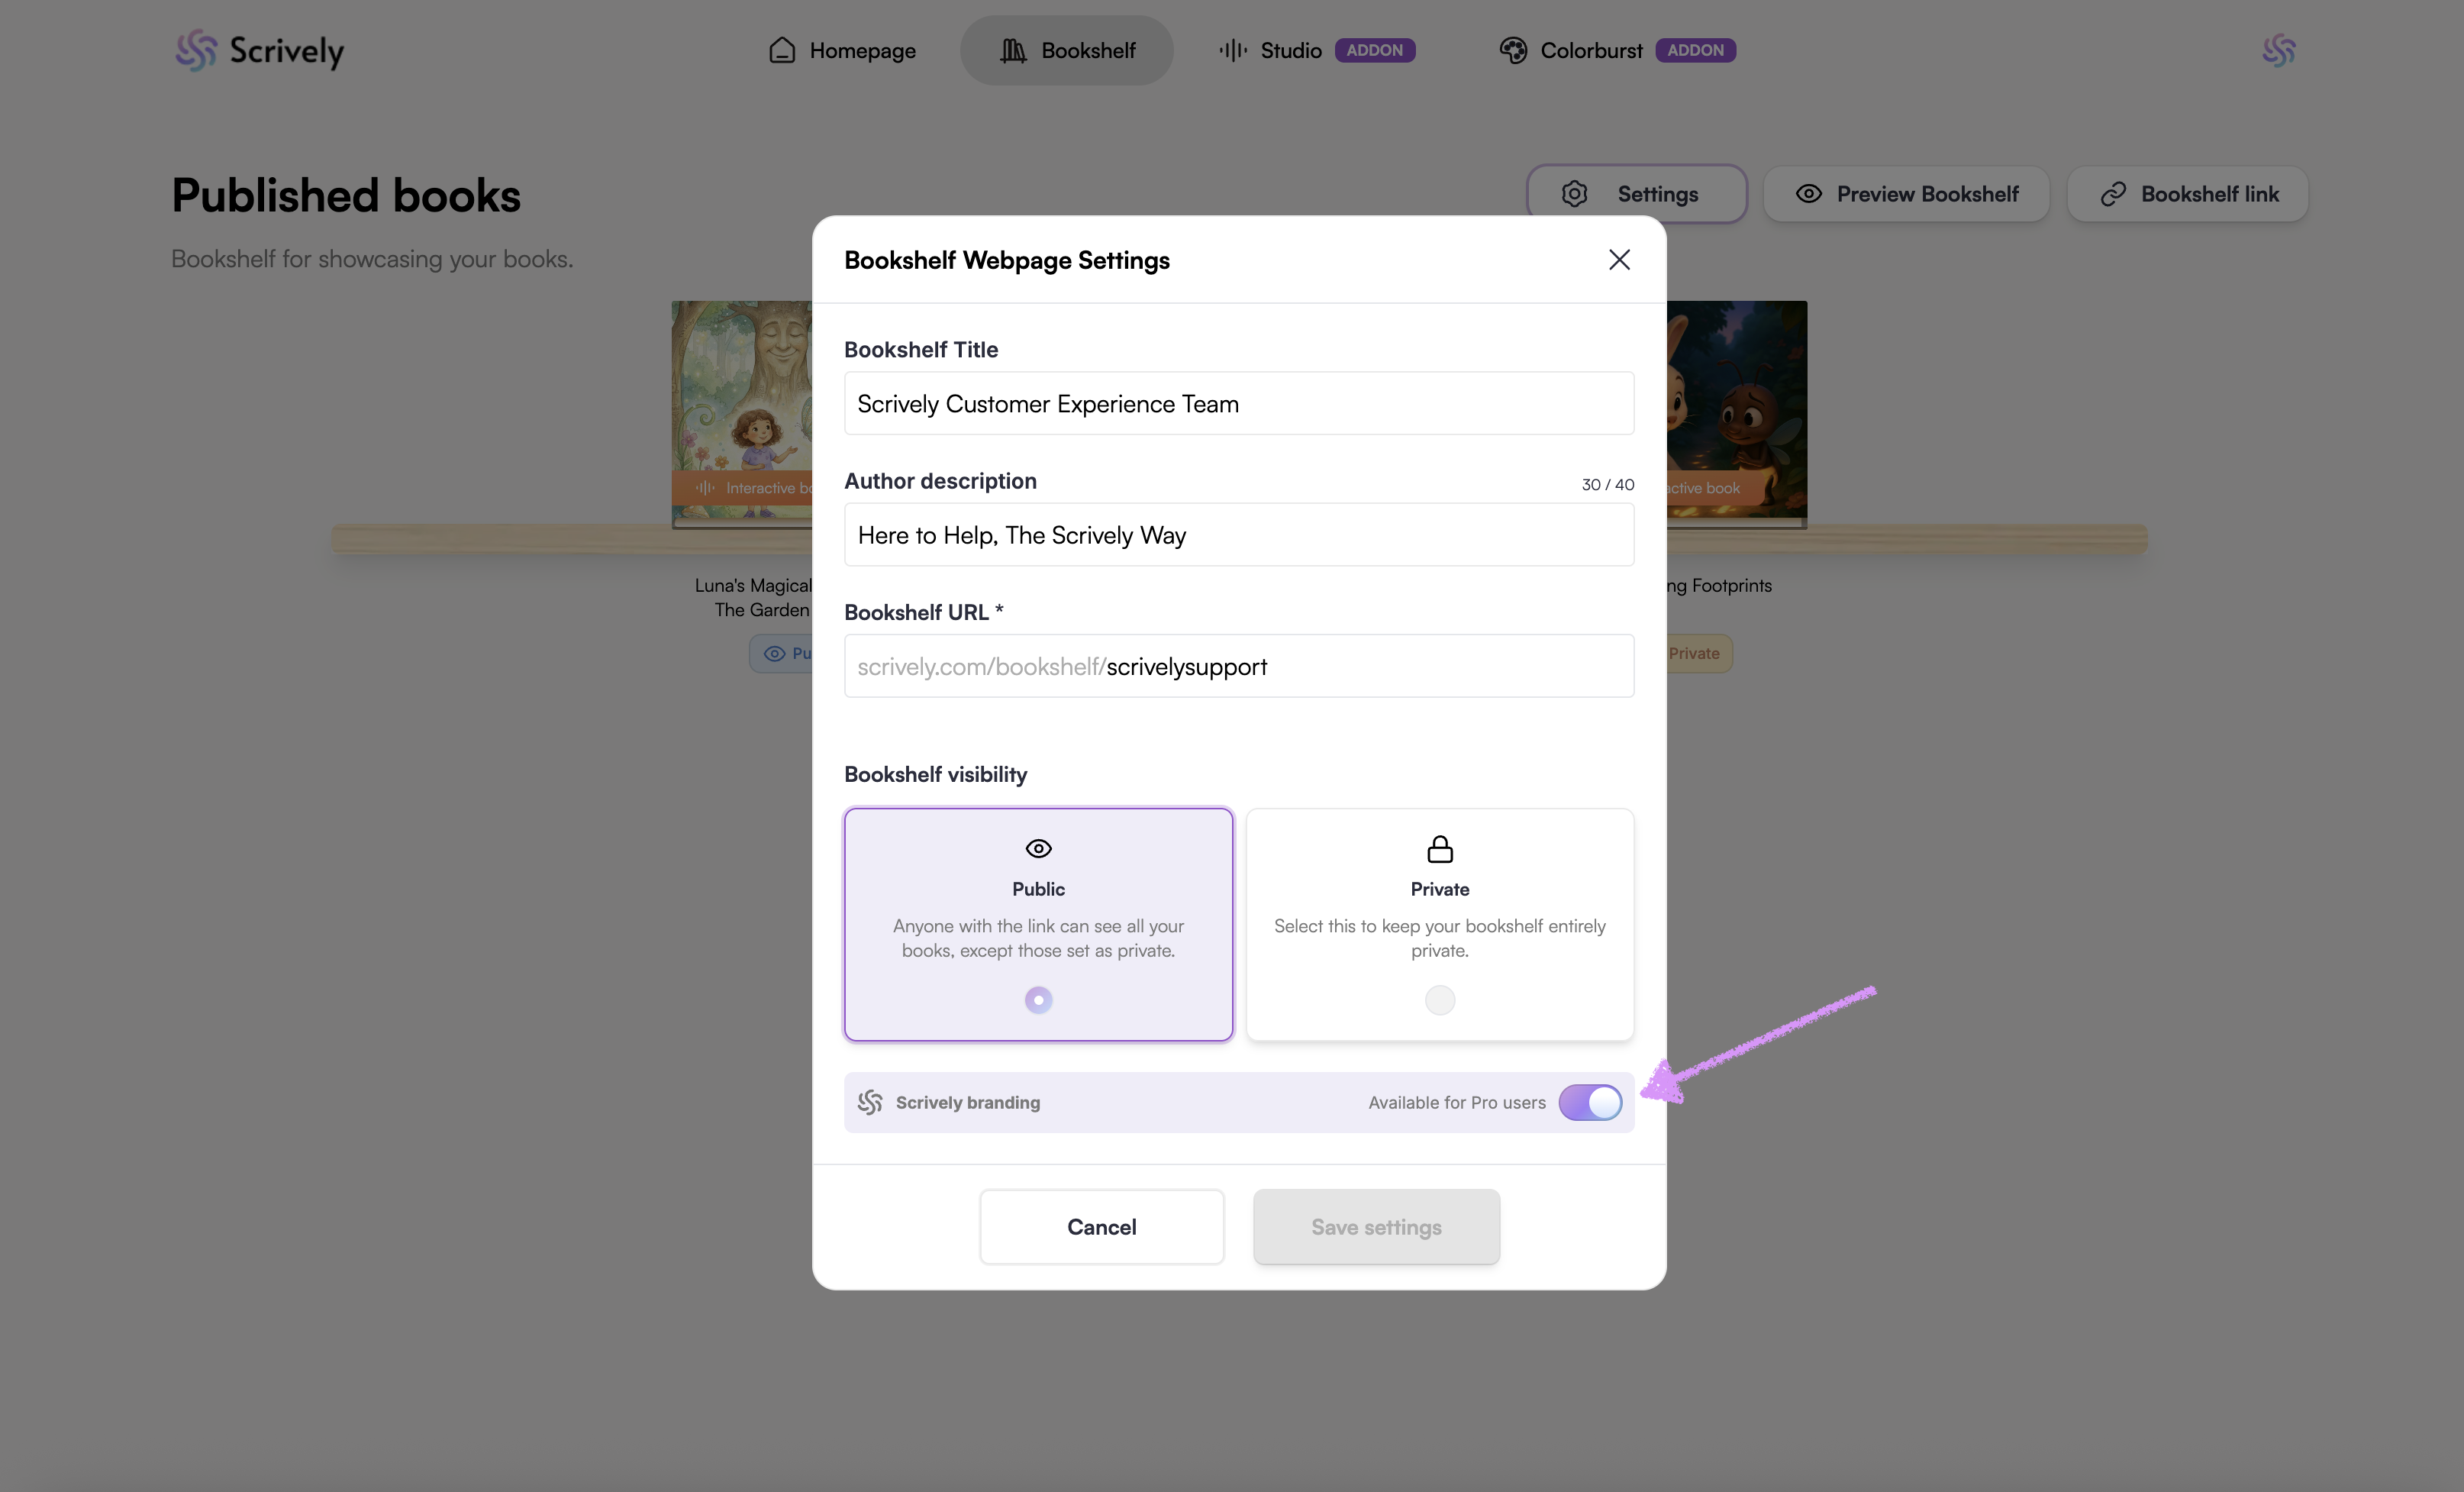This screenshot has height=1492, width=2464.
Task: Click the home icon beside Homepage
Action: [782, 50]
